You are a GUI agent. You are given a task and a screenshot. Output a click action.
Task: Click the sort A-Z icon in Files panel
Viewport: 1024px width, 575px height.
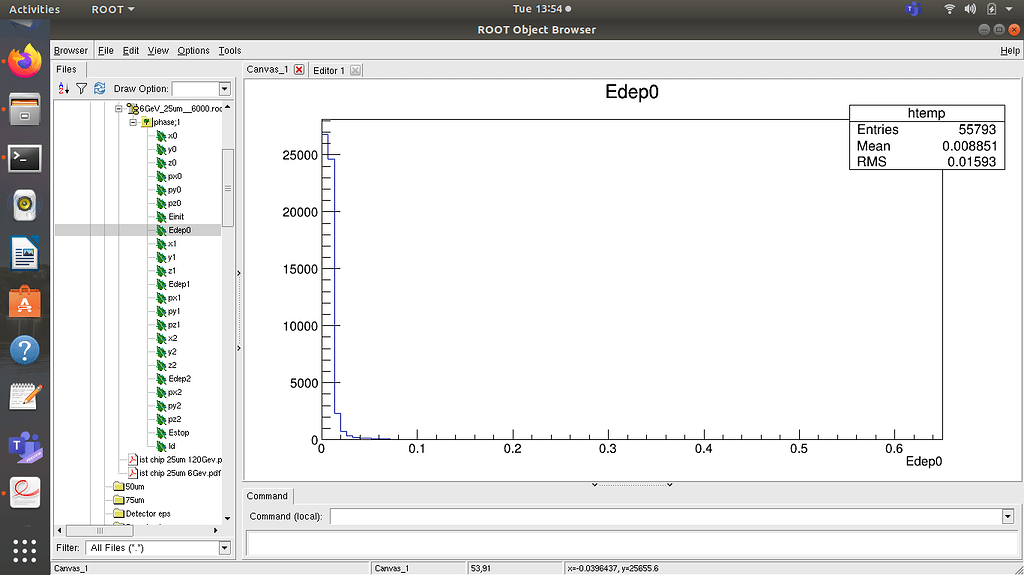click(x=63, y=88)
